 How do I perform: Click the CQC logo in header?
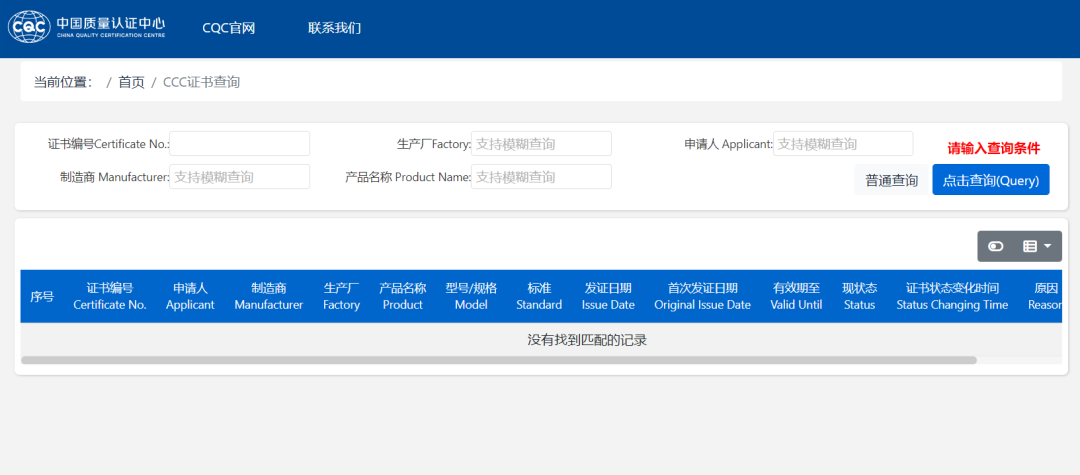[88, 28]
